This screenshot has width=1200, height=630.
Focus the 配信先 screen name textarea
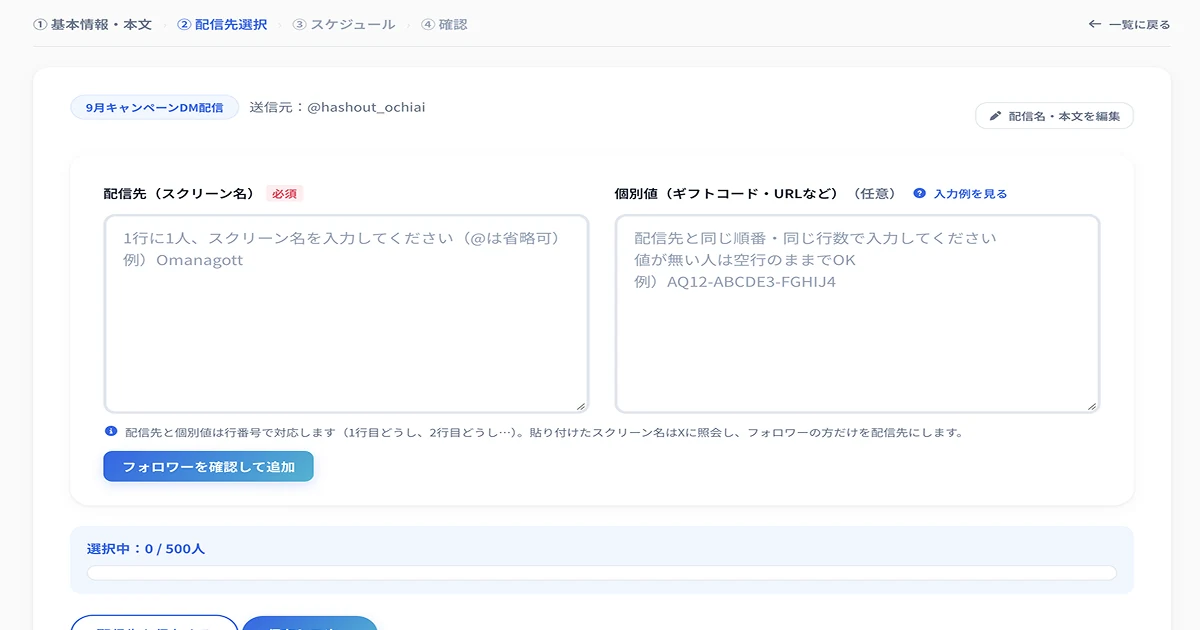pos(346,313)
